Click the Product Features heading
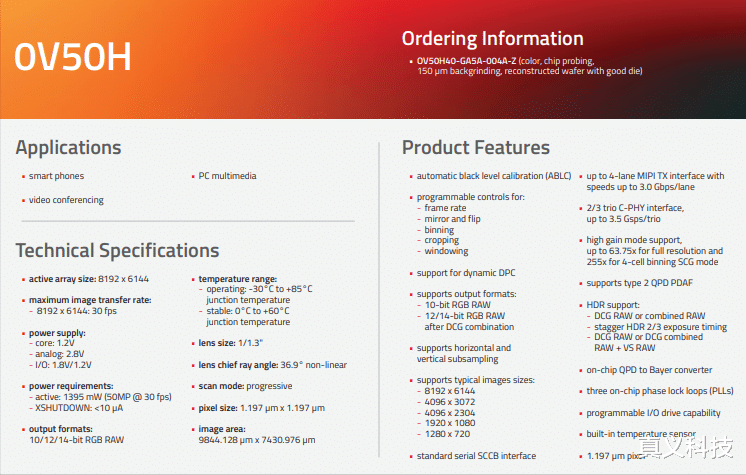The width and height of the screenshot is (746, 475). 476,148
